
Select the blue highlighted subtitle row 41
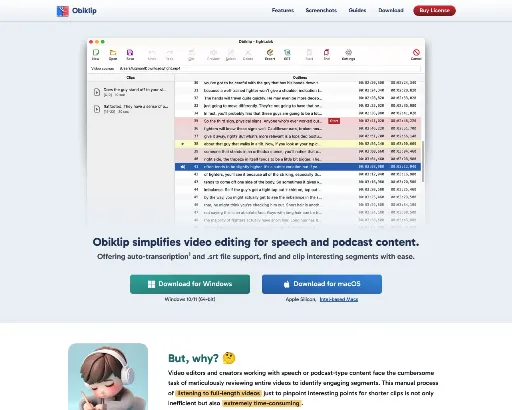(298, 167)
